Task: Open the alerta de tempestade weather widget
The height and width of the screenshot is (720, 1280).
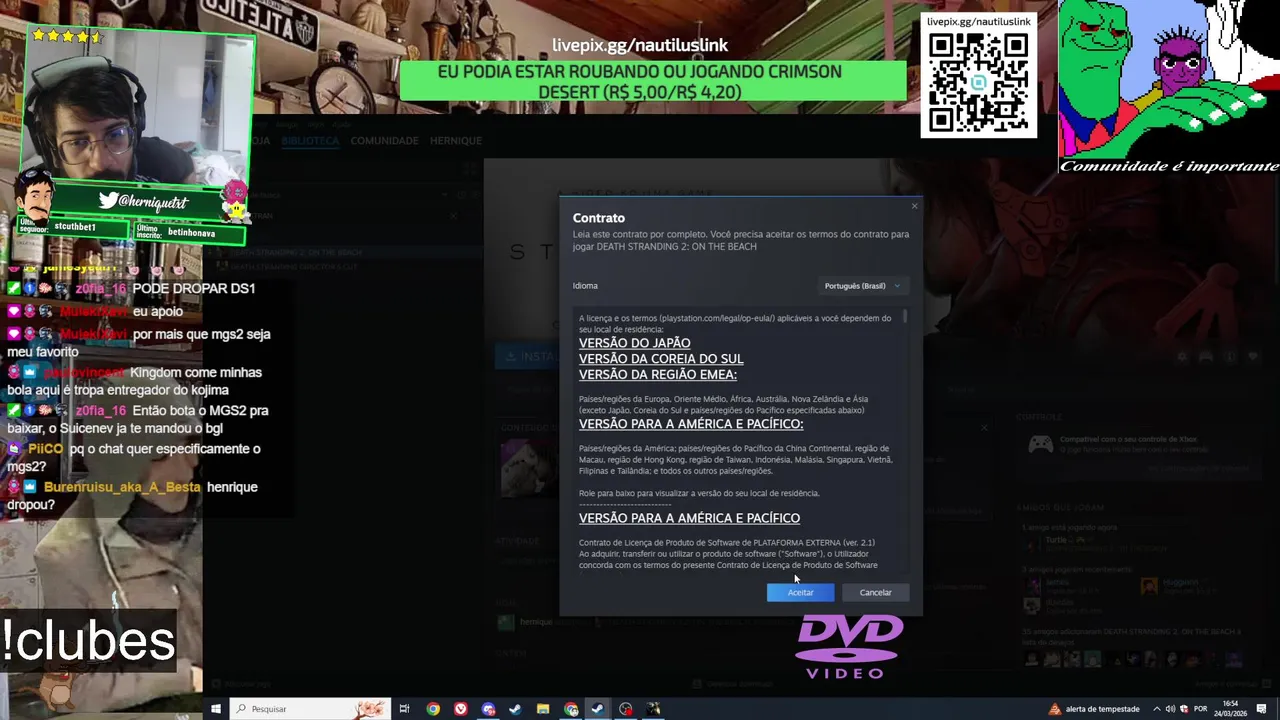Action: click(x=1094, y=709)
